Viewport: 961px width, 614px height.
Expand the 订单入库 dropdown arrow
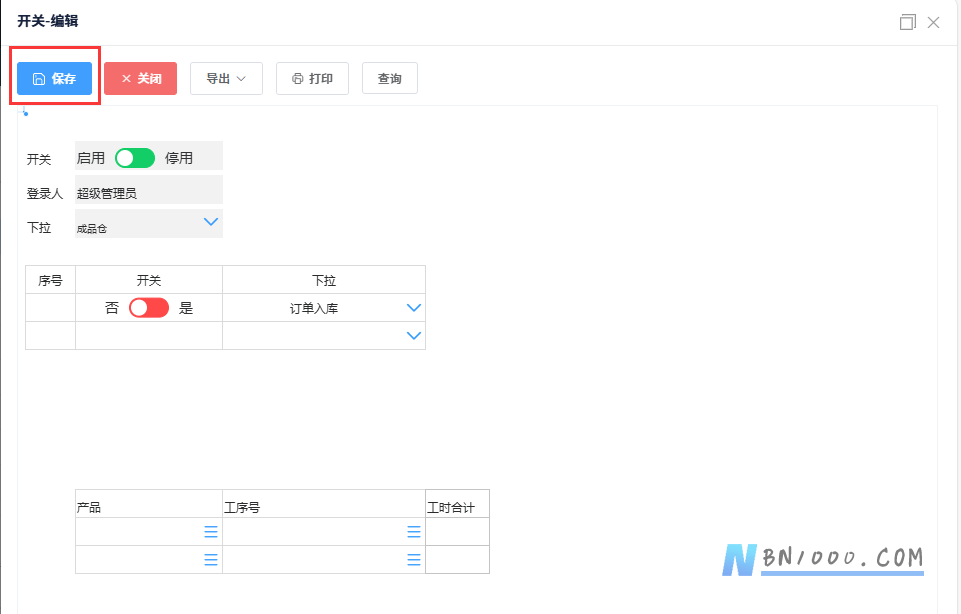[x=414, y=308]
